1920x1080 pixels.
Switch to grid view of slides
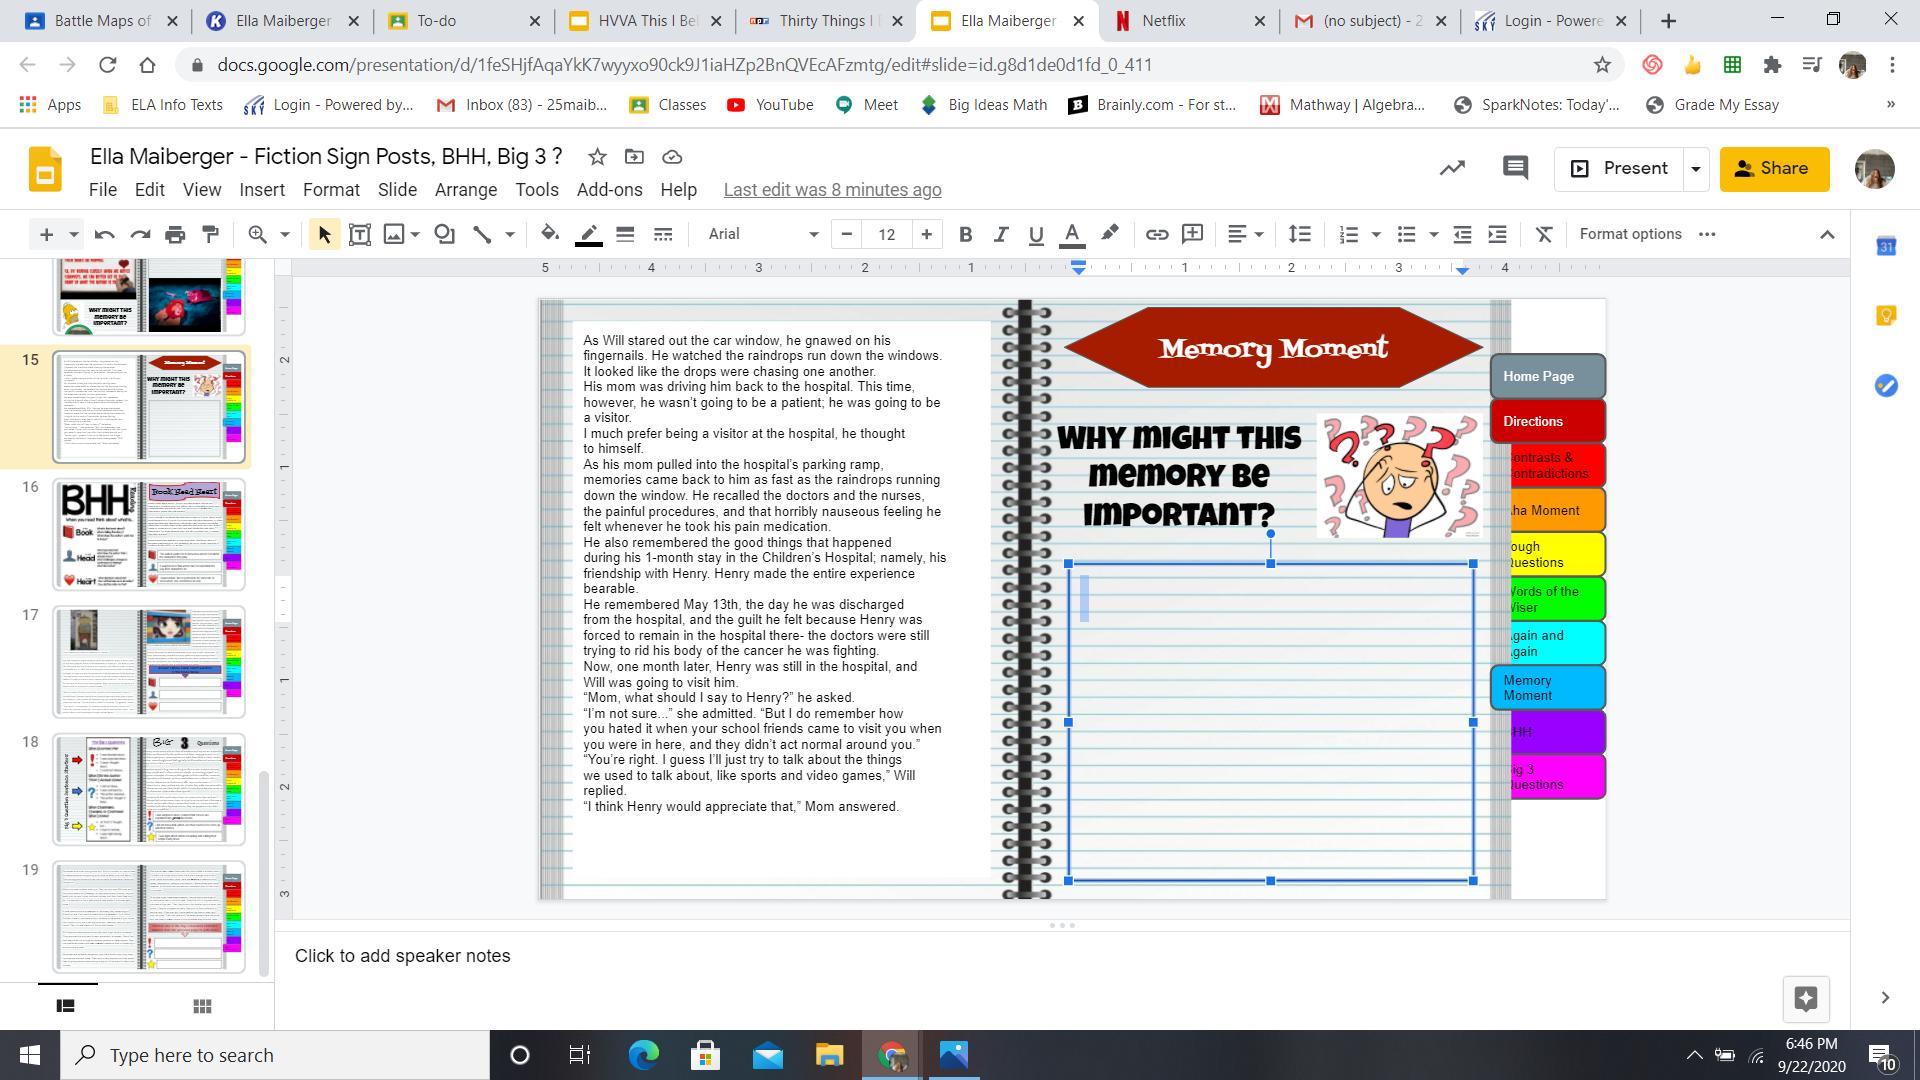pyautogui.click(x=202, y=1006)
